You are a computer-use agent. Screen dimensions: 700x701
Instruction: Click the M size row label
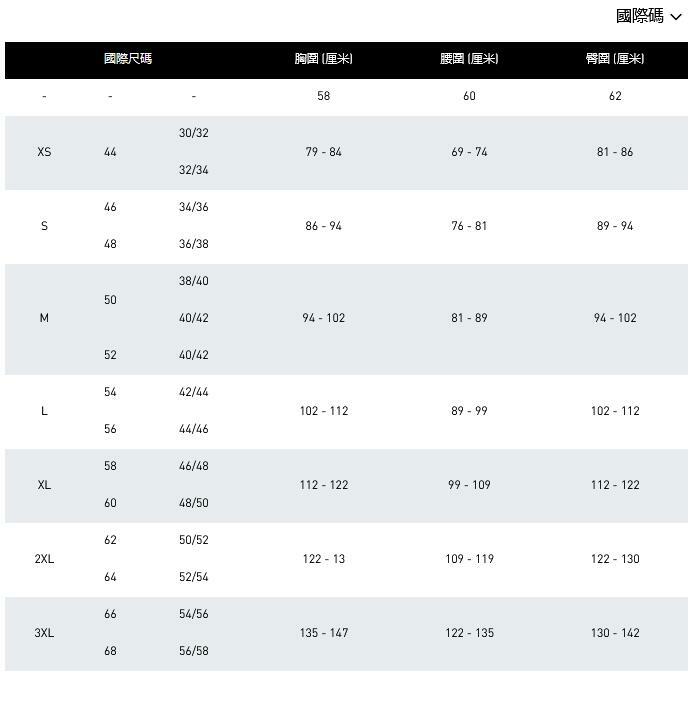pos(44,318)
